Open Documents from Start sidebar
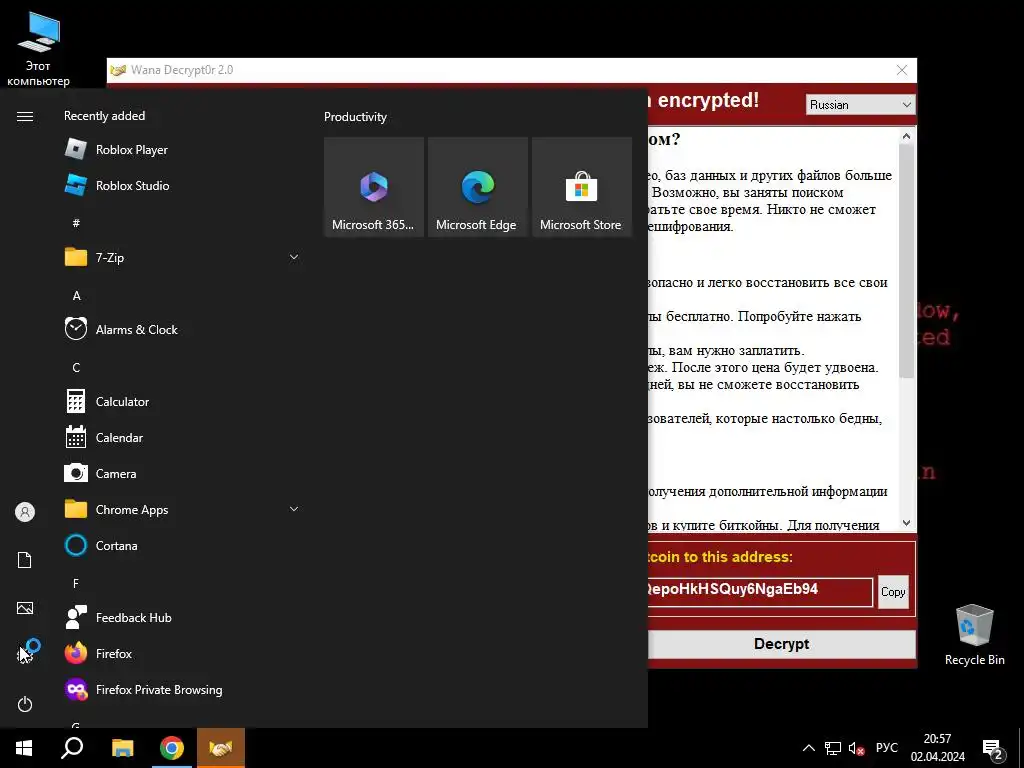Image resolution: width=1024 pixels, height=768 pixels. (x=25, y=560)
